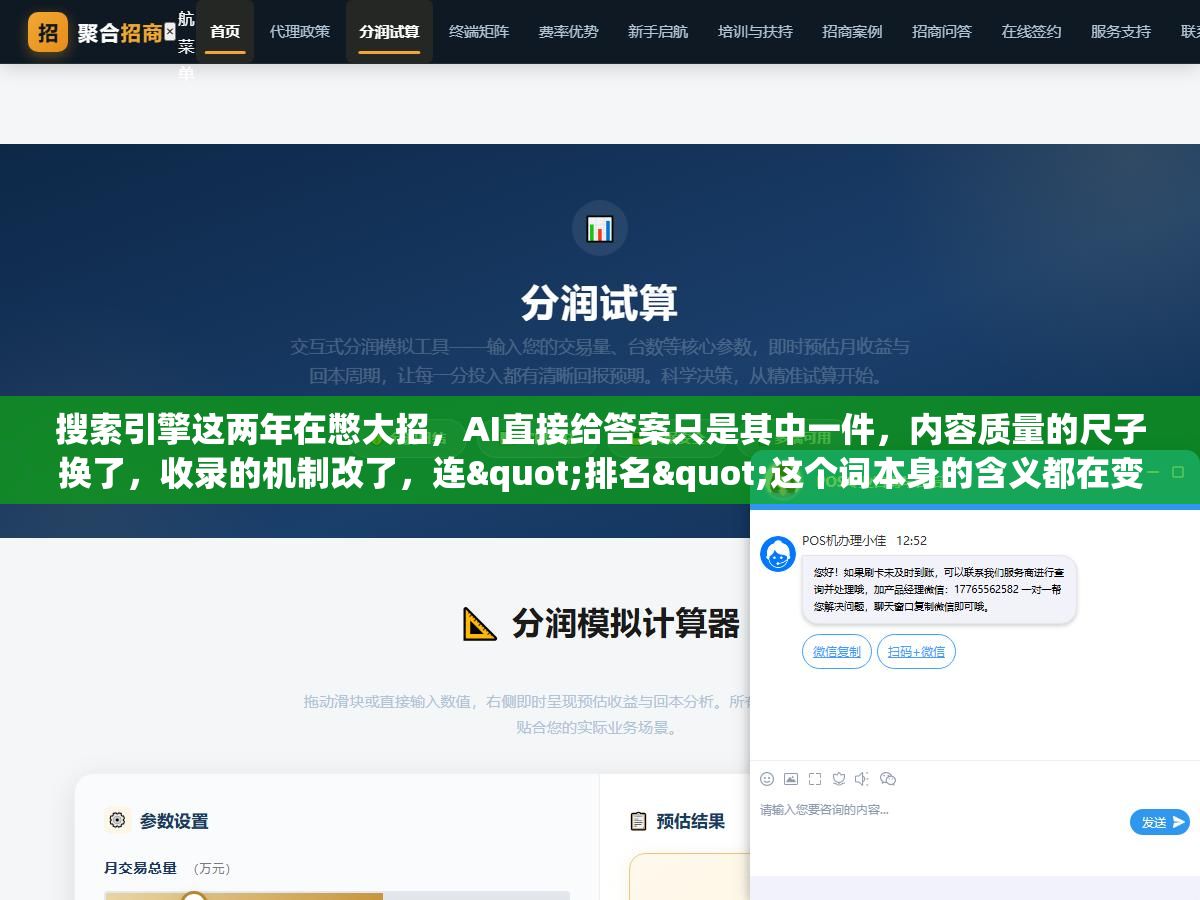Screen dimensions: 1200x900
Task: Click the 聚合招商 brand name link
Action: click(x=120, y=32)
